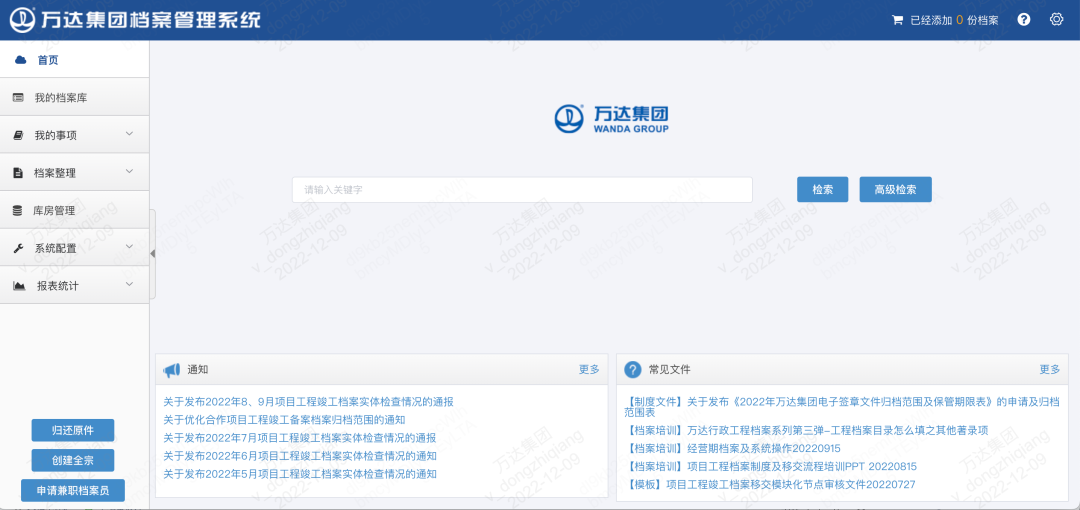The width and height of the screenshot is (1080, 510).
Task: Click the megaphone icon beside 通知
Action: pos(171,370)
